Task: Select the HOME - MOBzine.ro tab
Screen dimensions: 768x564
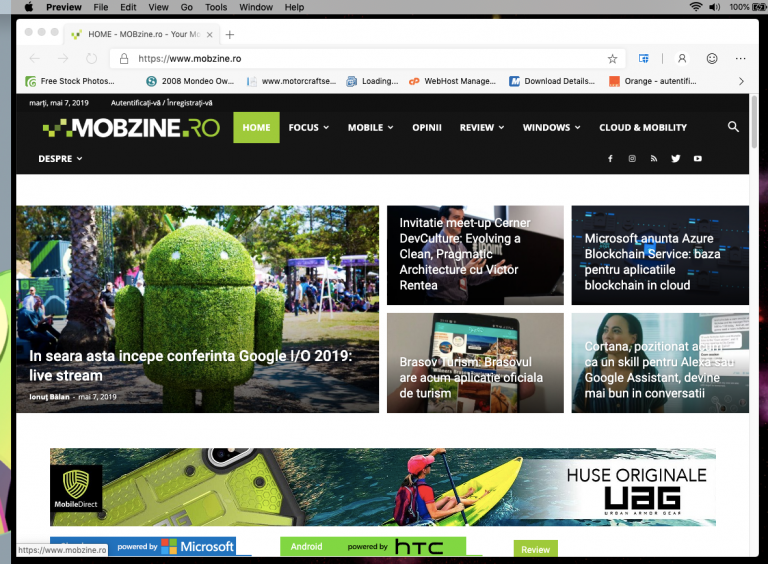Action: pos(141,34)
